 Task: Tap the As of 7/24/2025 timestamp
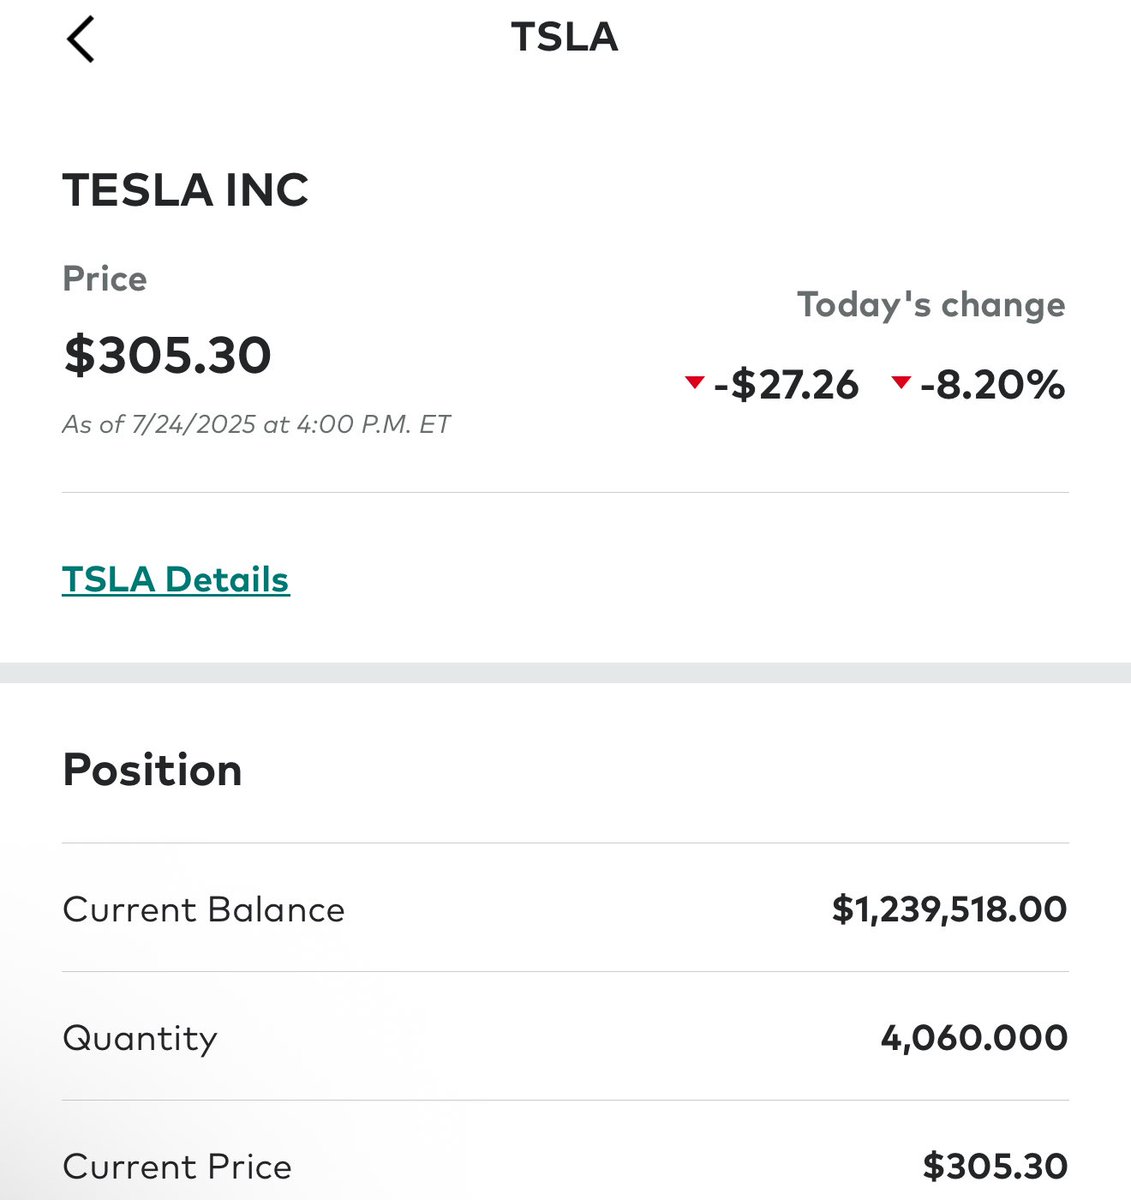256,424
